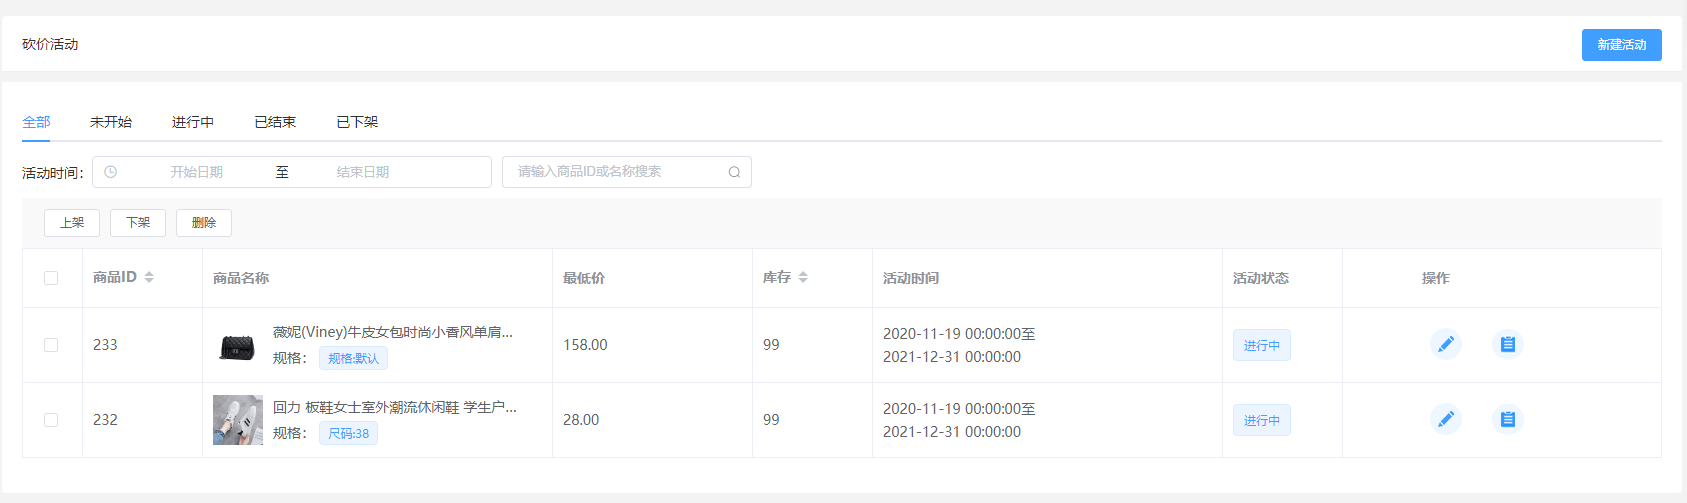Check the row checkbox for product 233
Viewport: 1687px width, 503px height.
(51, 345)
